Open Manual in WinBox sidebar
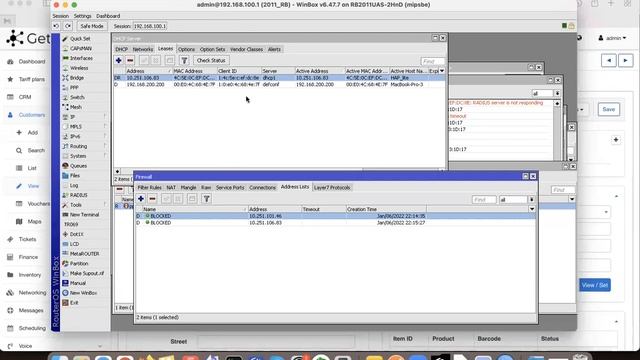The image size is (640, 360). (78, 283)
